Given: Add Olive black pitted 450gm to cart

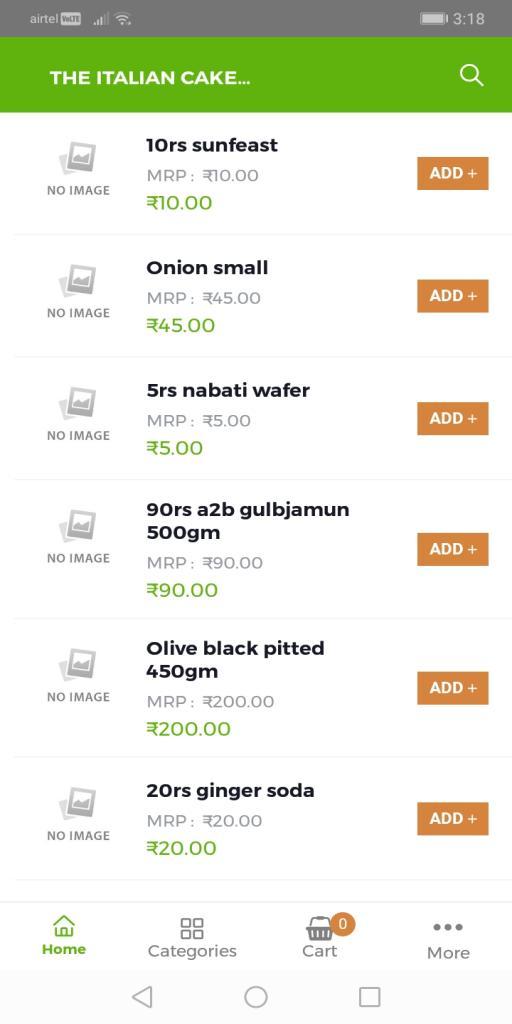Looking at the screenshot, I should (453, 688).
